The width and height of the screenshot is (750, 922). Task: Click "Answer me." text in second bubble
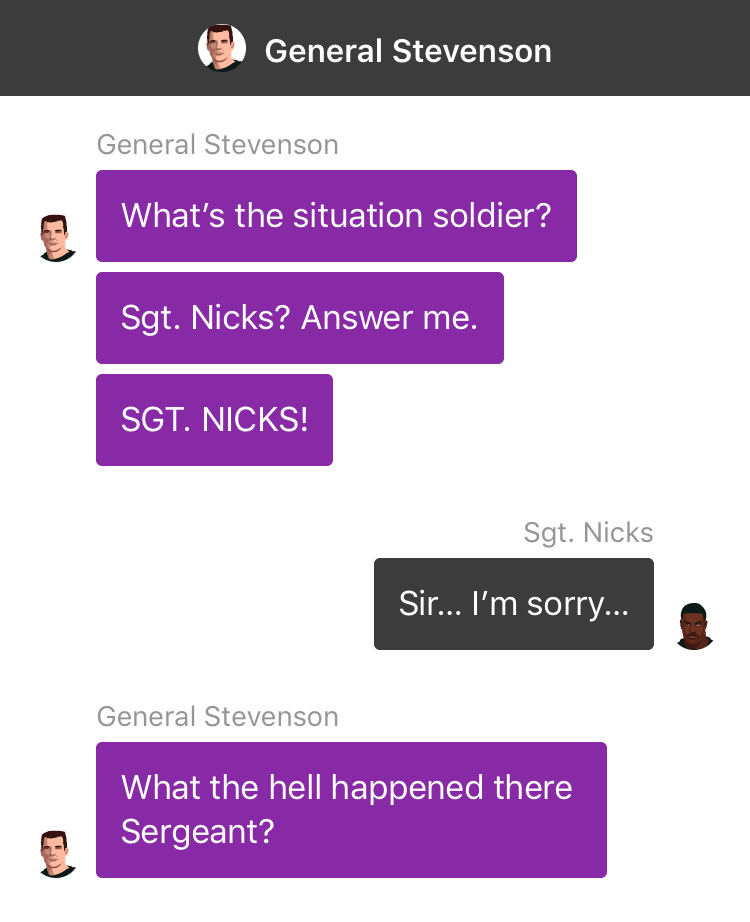389,318
